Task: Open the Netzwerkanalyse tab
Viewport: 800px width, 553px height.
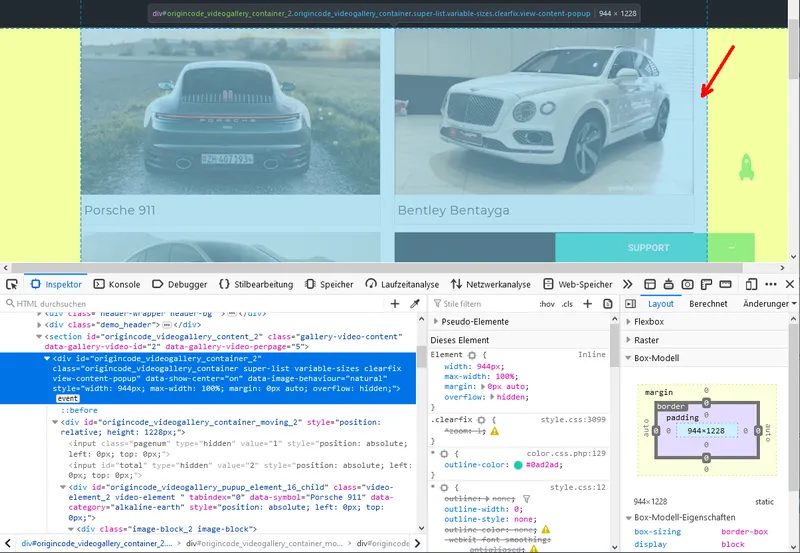Action: click(x=490, y=284)
